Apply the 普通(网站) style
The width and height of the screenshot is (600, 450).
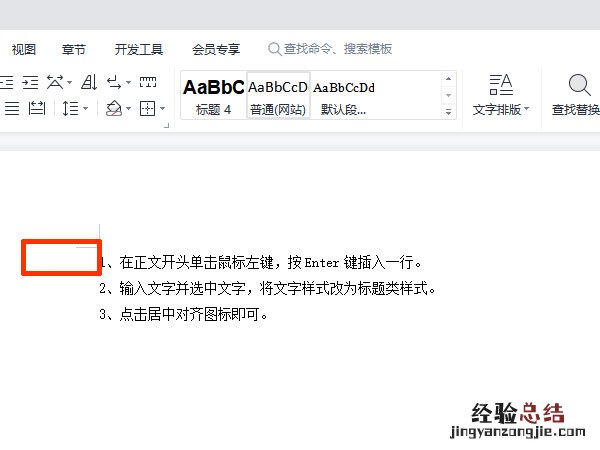click(x=278, y=95)
